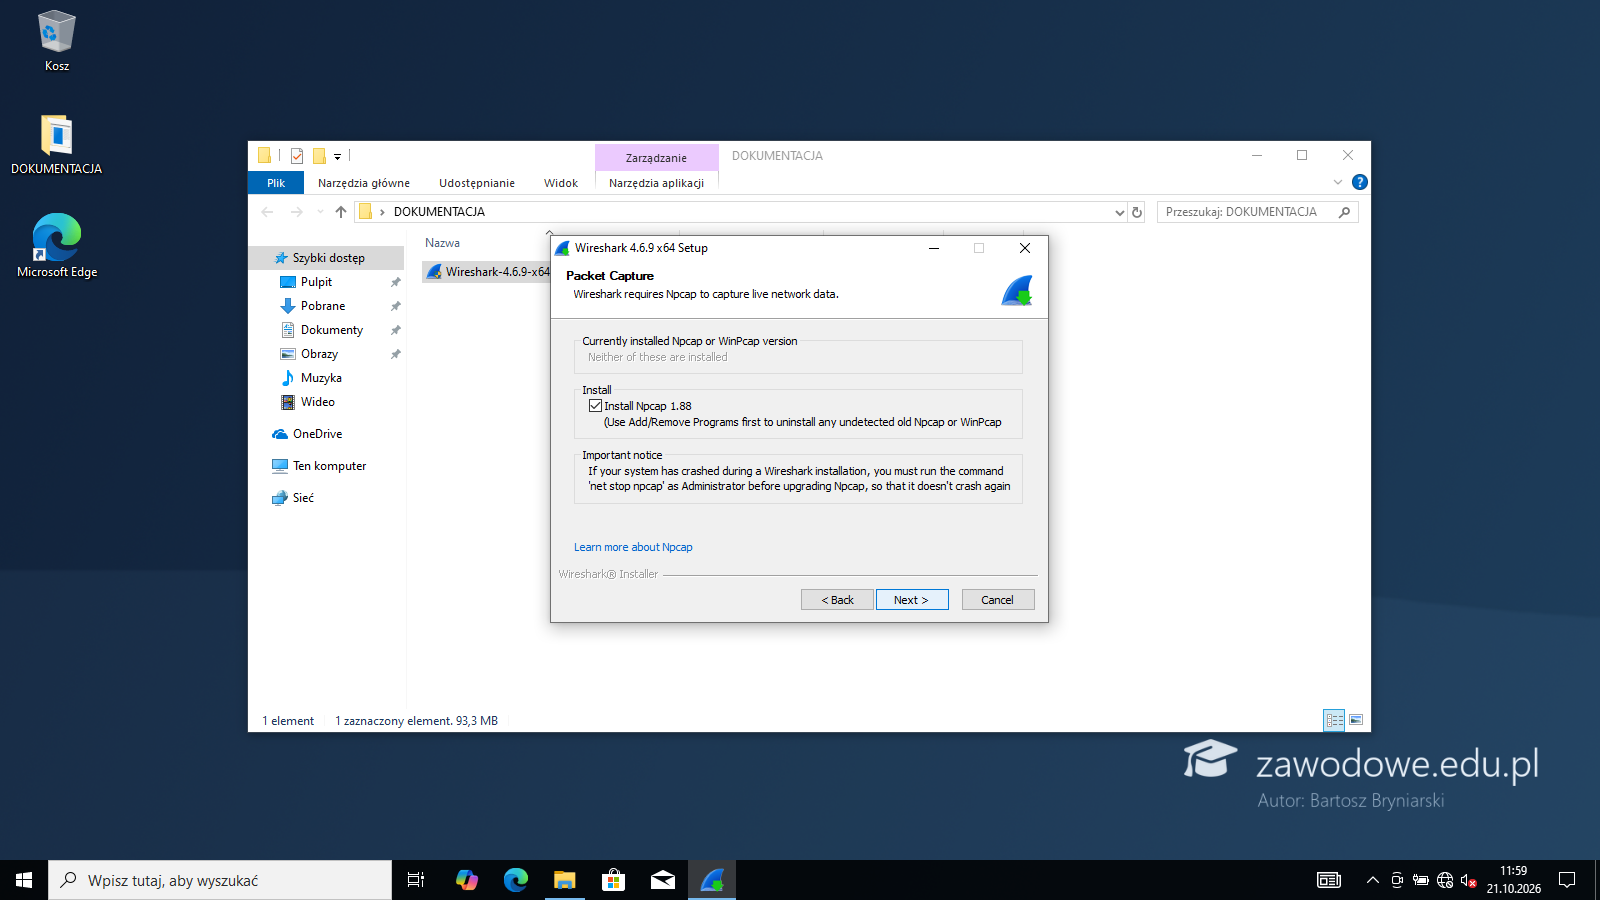
Task: Click the Next > button
Action: coord(912,600)
